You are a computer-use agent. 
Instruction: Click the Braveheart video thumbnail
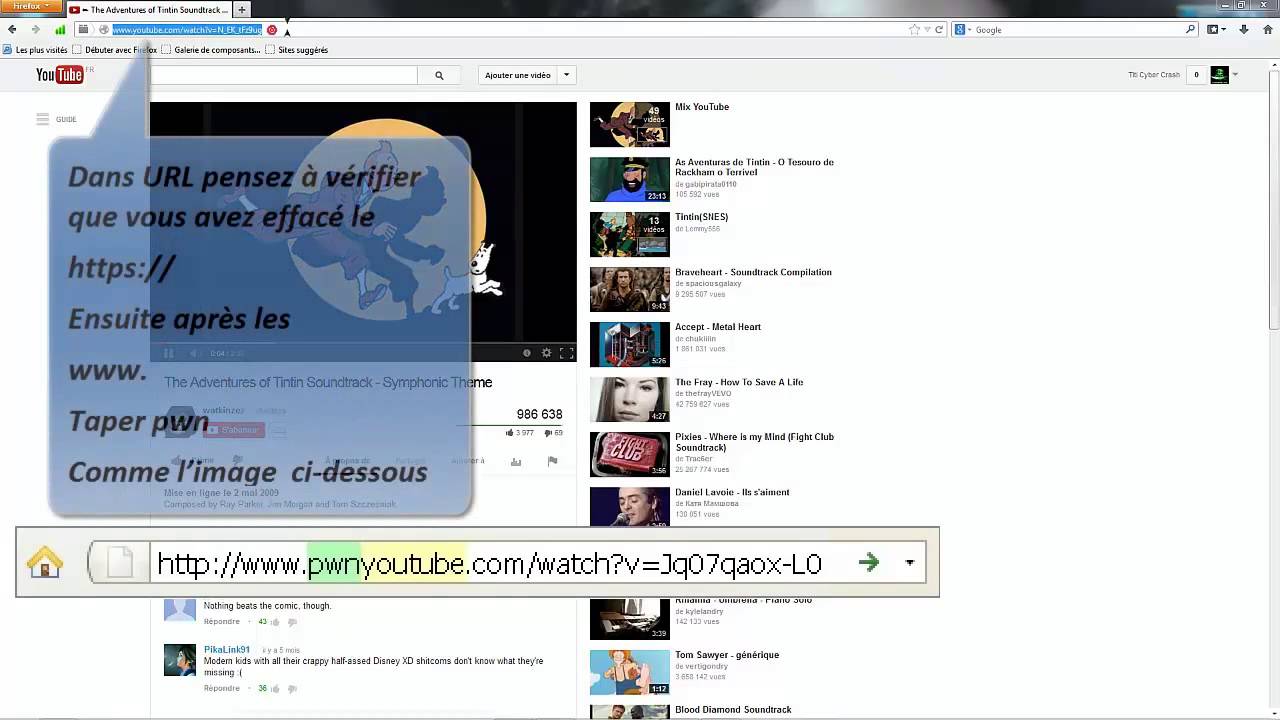(630, 289)
